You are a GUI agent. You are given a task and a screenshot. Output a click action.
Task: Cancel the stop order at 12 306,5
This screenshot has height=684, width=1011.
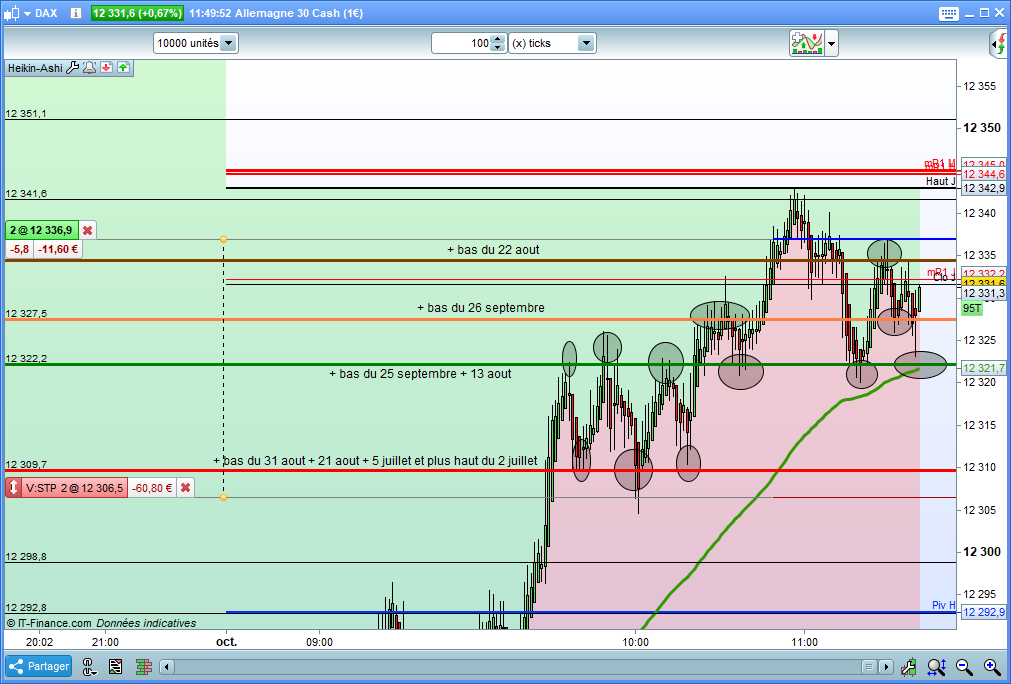[186, 488]
